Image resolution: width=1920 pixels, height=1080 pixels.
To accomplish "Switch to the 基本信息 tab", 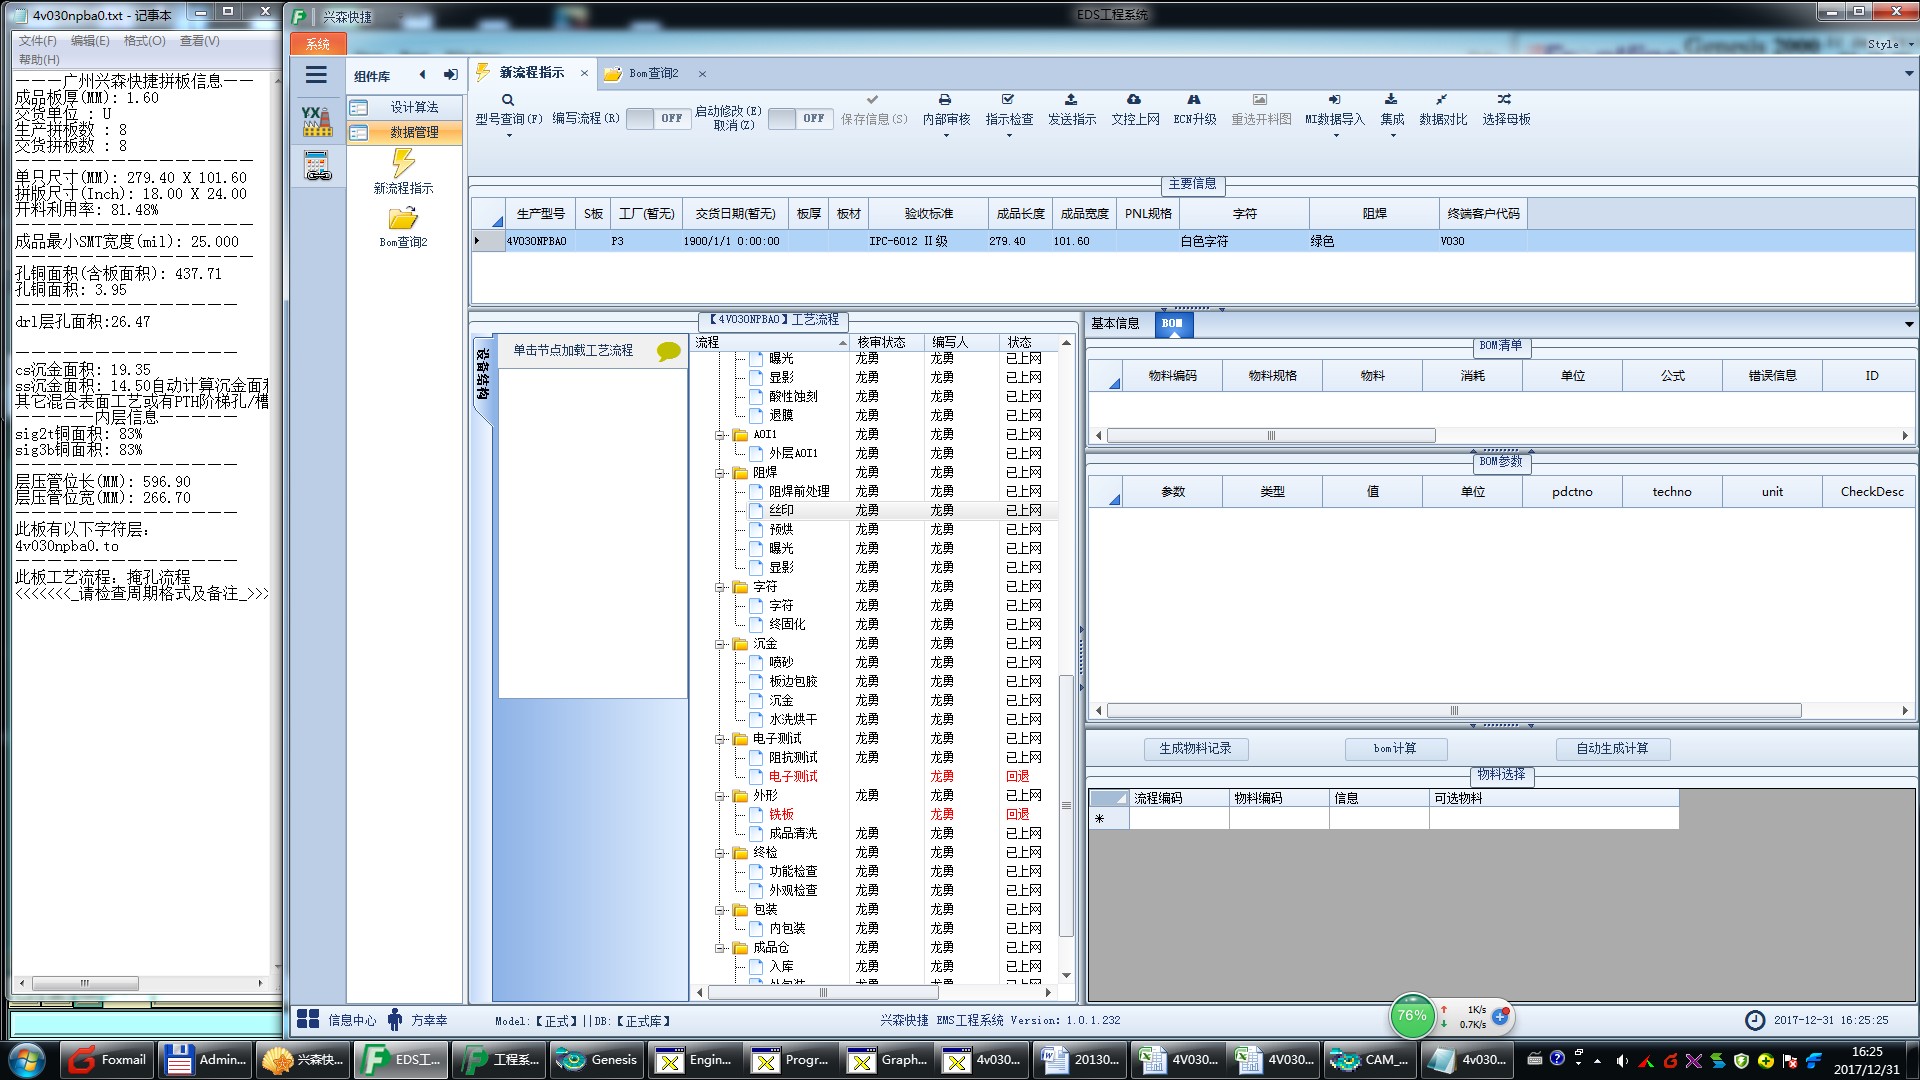I will (1115, 323).
